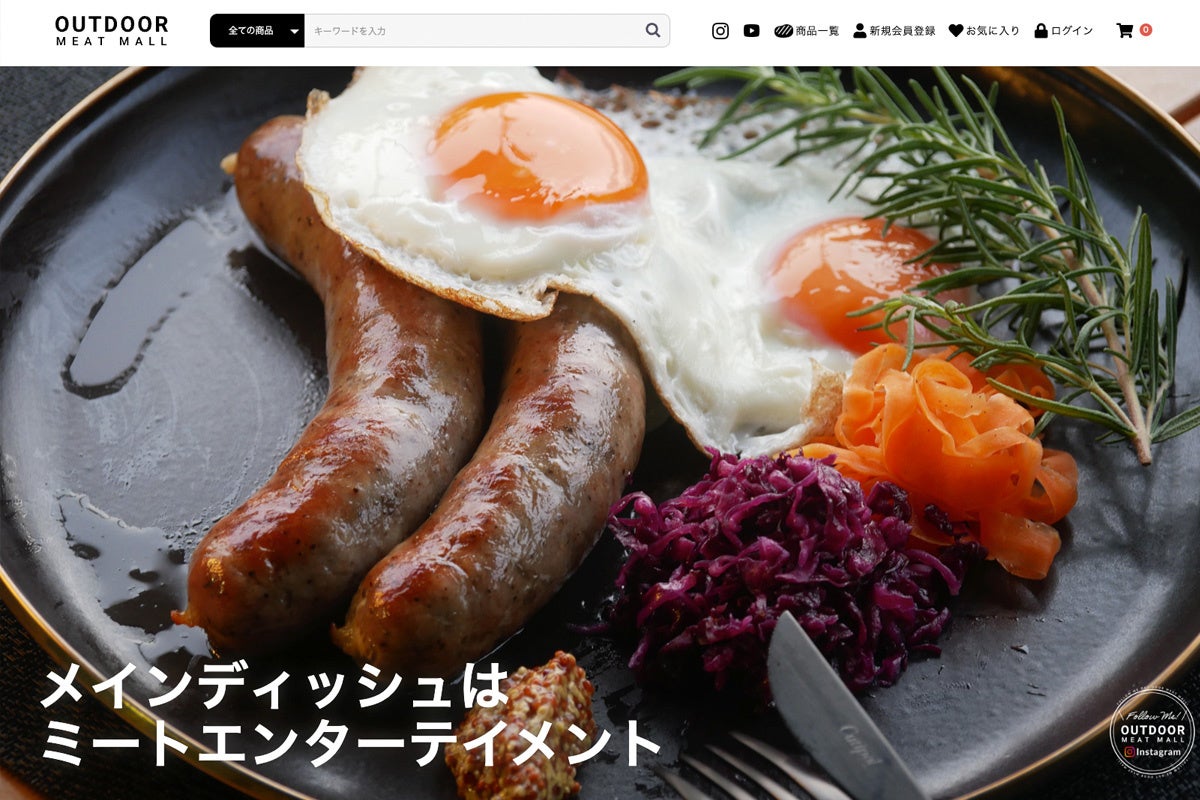This screenshot has width=1200, height=800.
Task: Expand the caret arrow beside 全ての商品
Action: [293, 31]
